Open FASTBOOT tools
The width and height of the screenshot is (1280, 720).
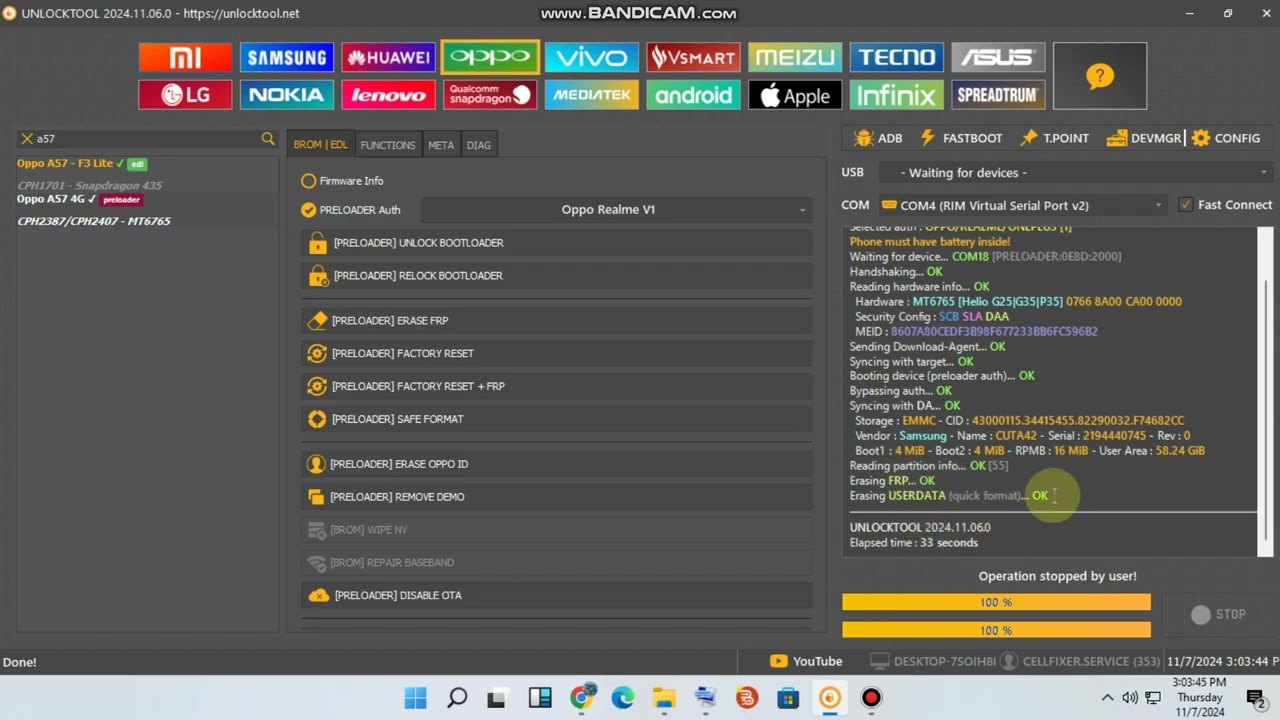[x=961, y=138]
